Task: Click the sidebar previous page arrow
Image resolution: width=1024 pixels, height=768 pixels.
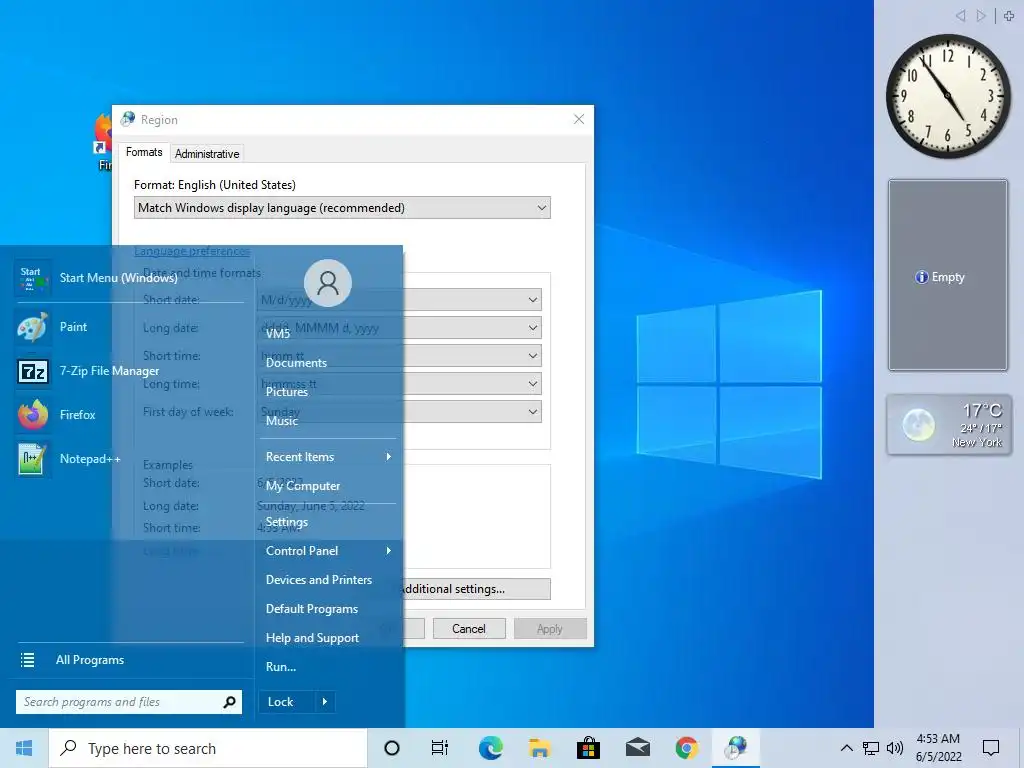Action: [960, 16]
